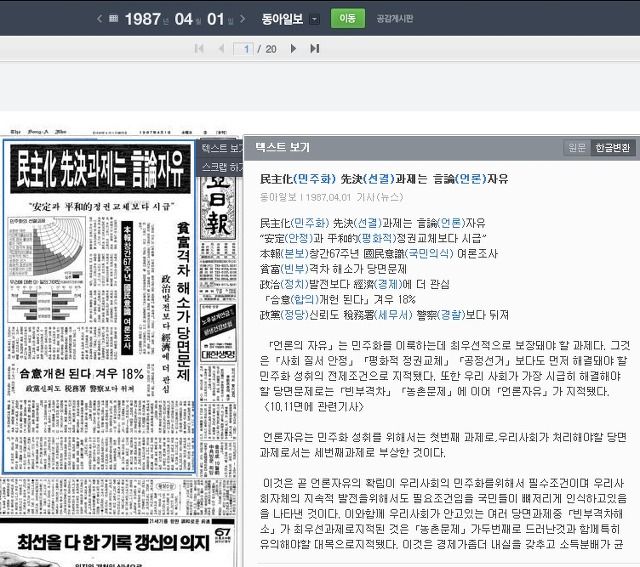Select 스크랩 하기 menu item

pyautogui.click(x=222, y=167)
